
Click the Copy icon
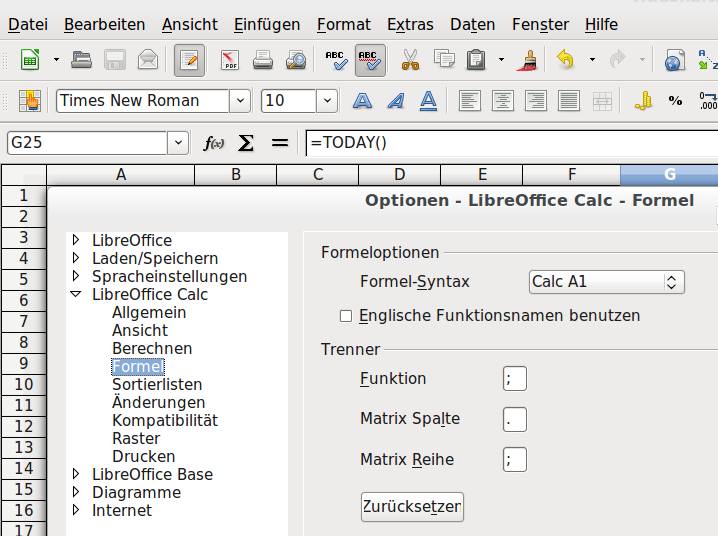[x=444, y=60]
